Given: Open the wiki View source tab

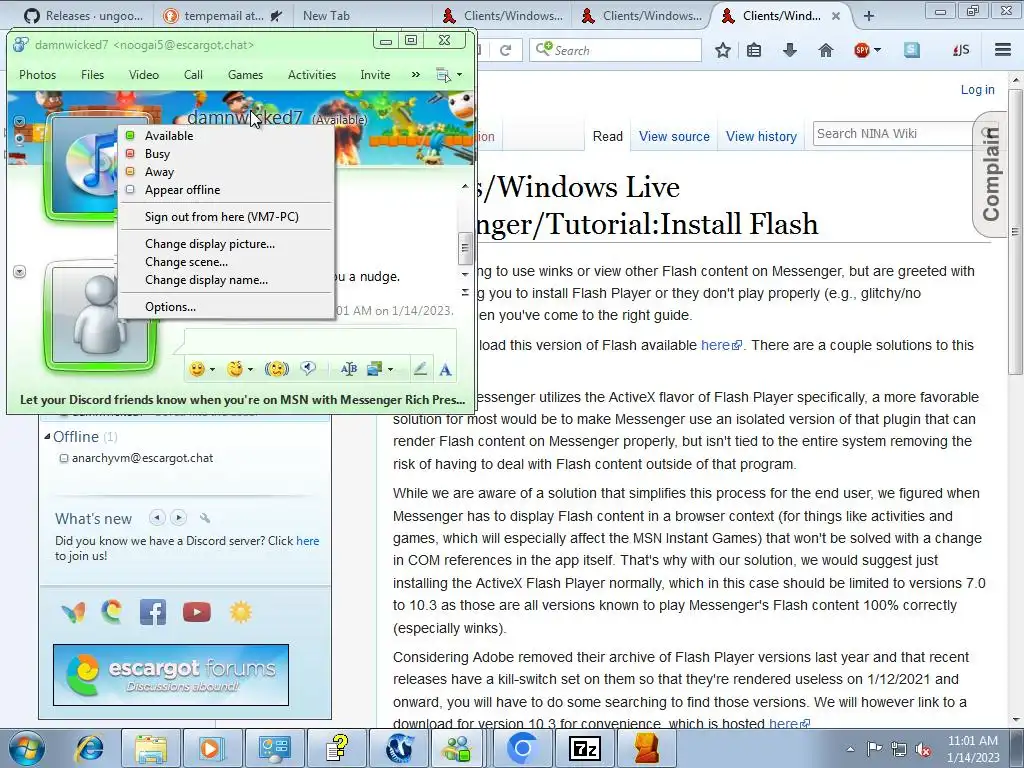Looking at the screenshot, I should (x=674, y=136).
